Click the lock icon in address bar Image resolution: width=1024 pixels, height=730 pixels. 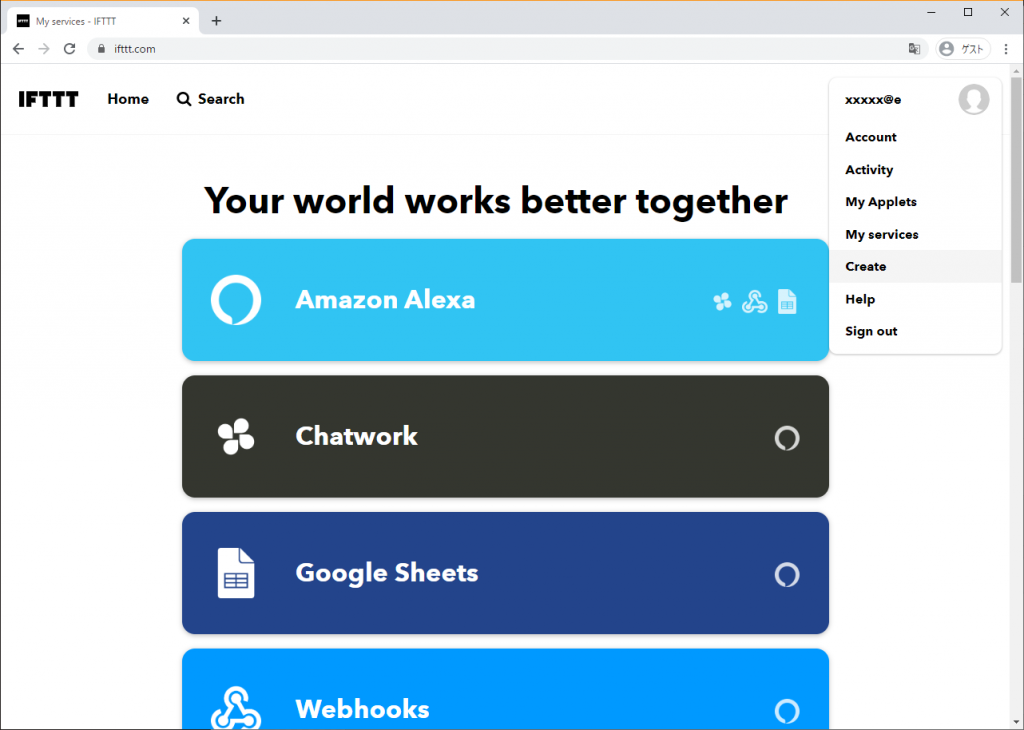click(101, 49)
